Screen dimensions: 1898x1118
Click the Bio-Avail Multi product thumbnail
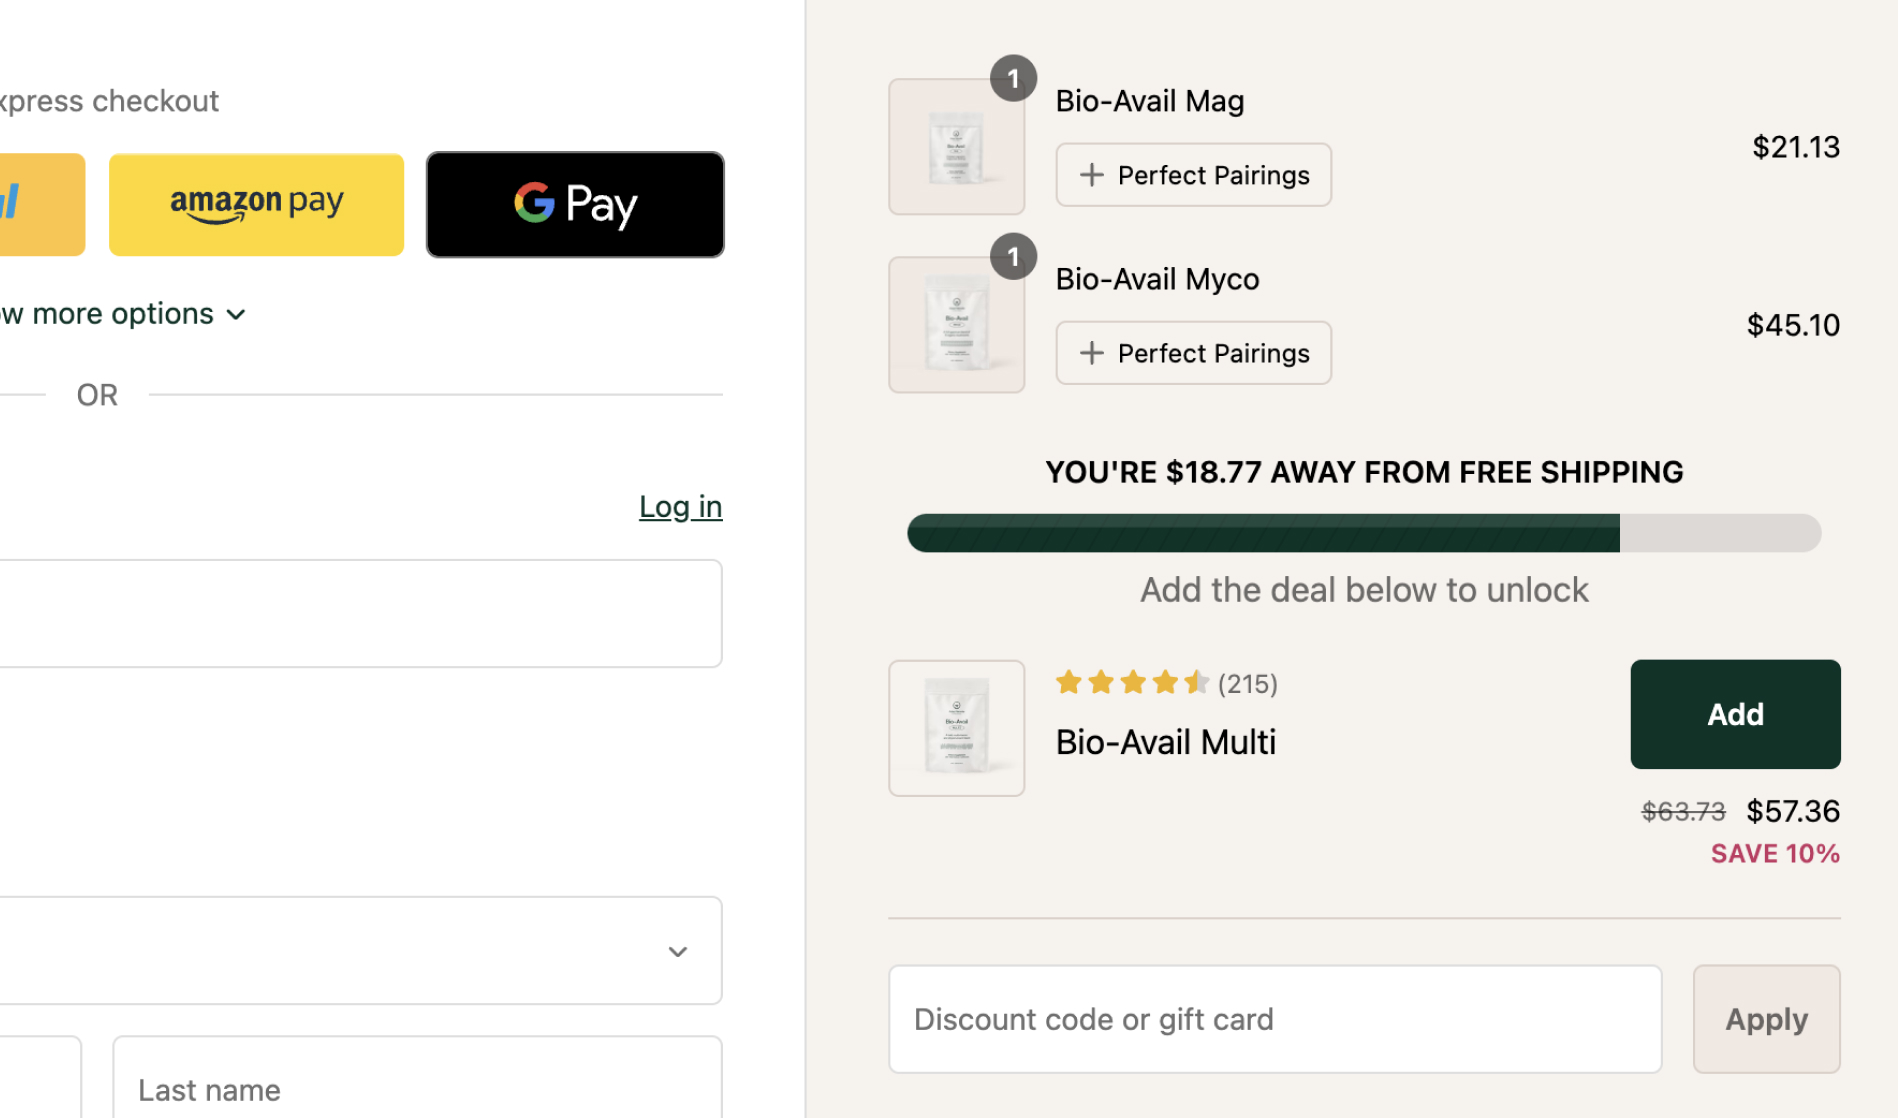(x=956, y=728)
